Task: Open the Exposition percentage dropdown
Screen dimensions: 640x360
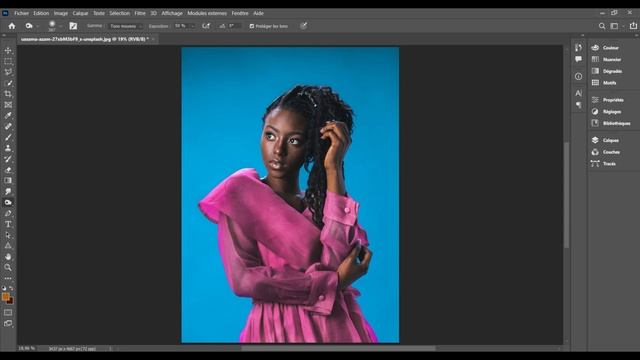Action: click(x=193, y=26)
